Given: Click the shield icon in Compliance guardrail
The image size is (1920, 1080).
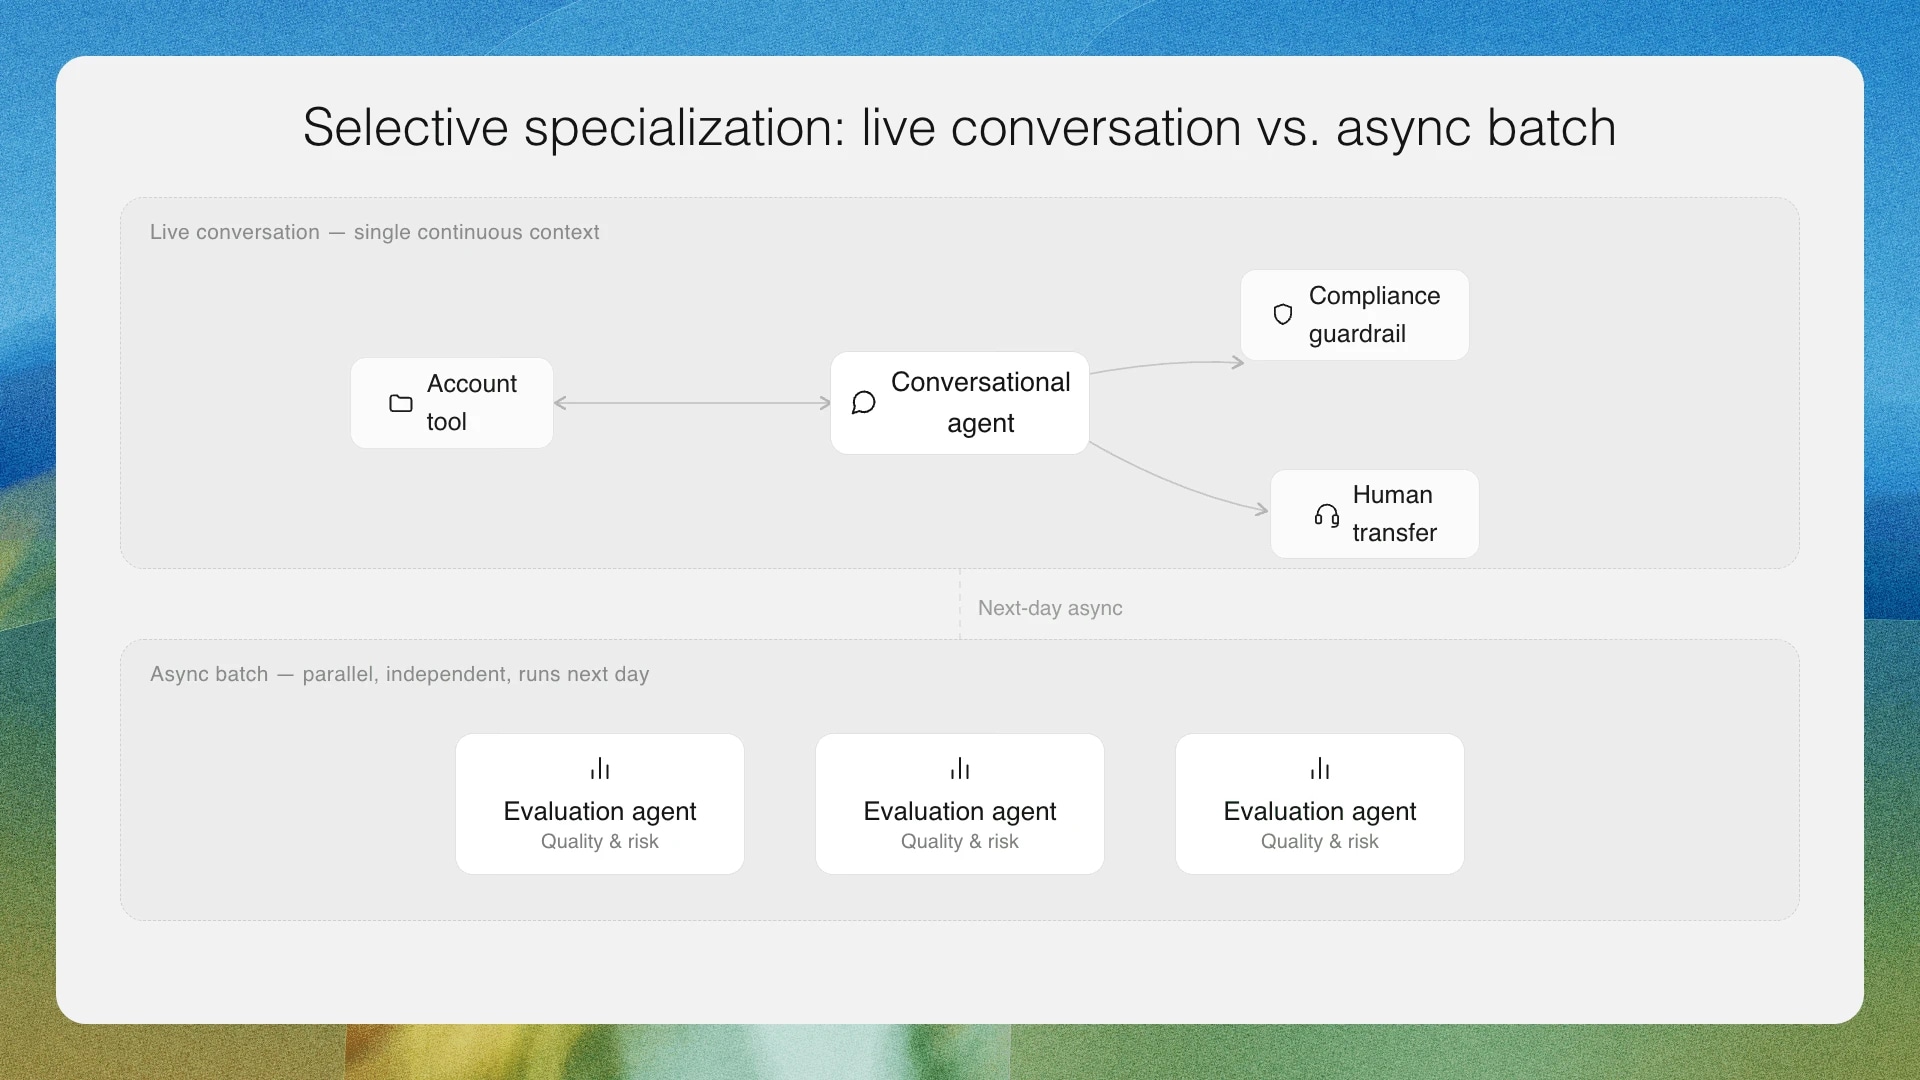Looking at the screenshot, I should click(x=1283, y=315).
